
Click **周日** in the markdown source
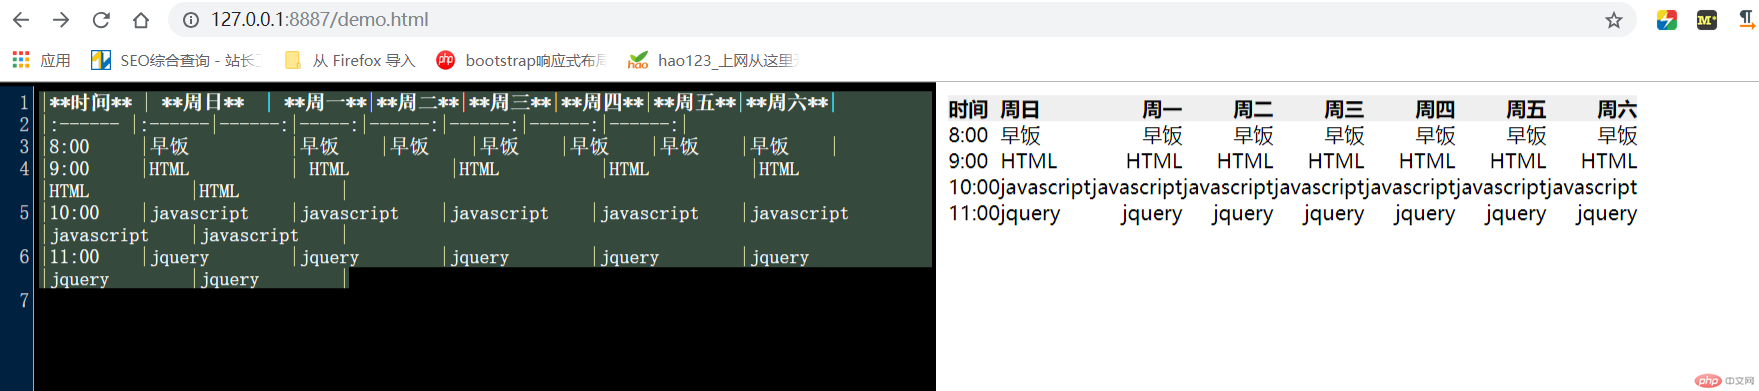click(203, 102)
